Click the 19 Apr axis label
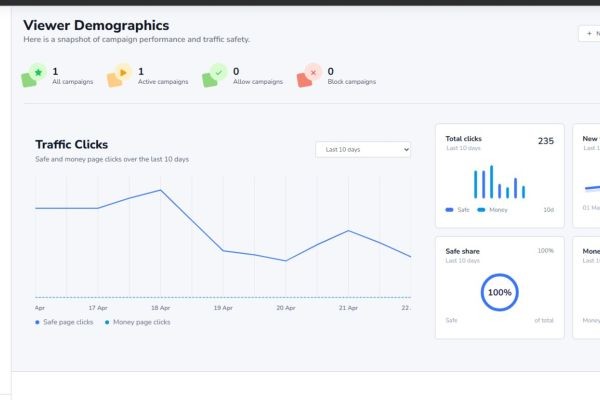 click(223, 308)
